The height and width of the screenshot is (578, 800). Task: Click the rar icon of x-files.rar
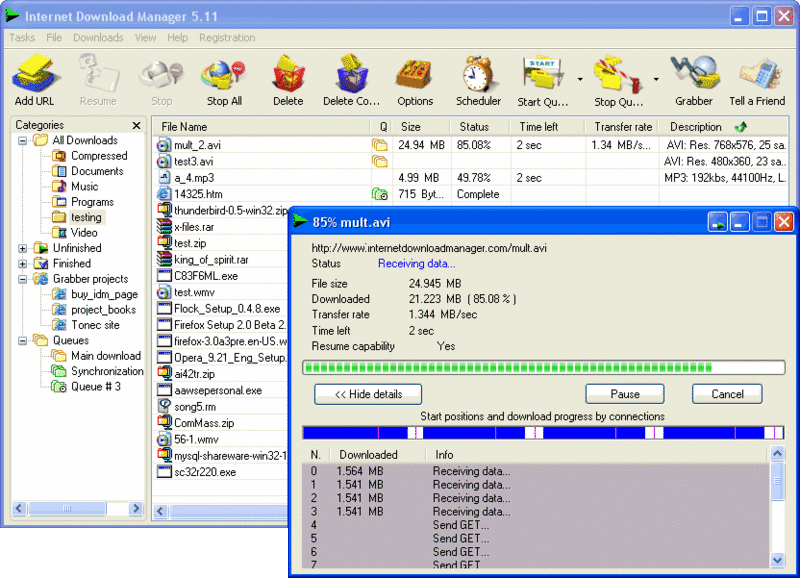click(x=164, y=227)
